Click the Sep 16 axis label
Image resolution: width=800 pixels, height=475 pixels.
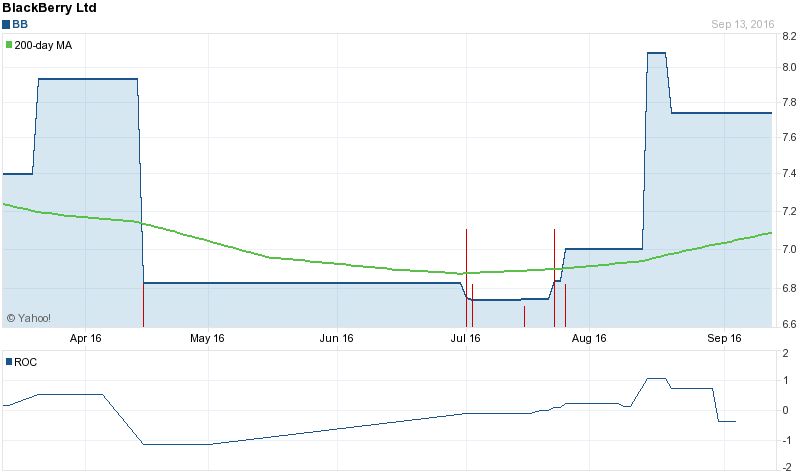click(x=724, y=338)
